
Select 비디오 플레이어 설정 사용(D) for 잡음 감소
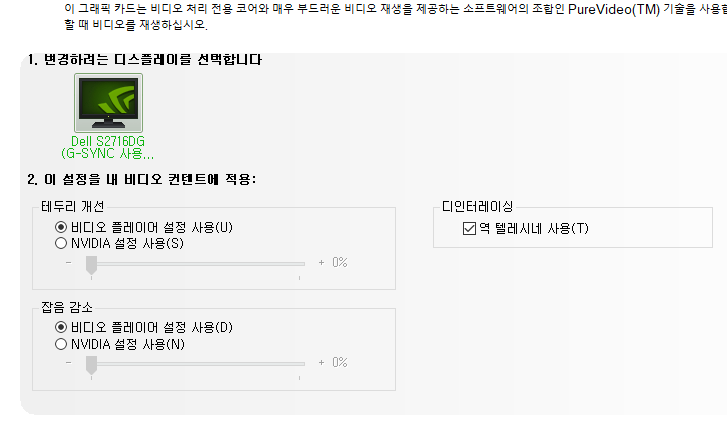coord(62,327)
